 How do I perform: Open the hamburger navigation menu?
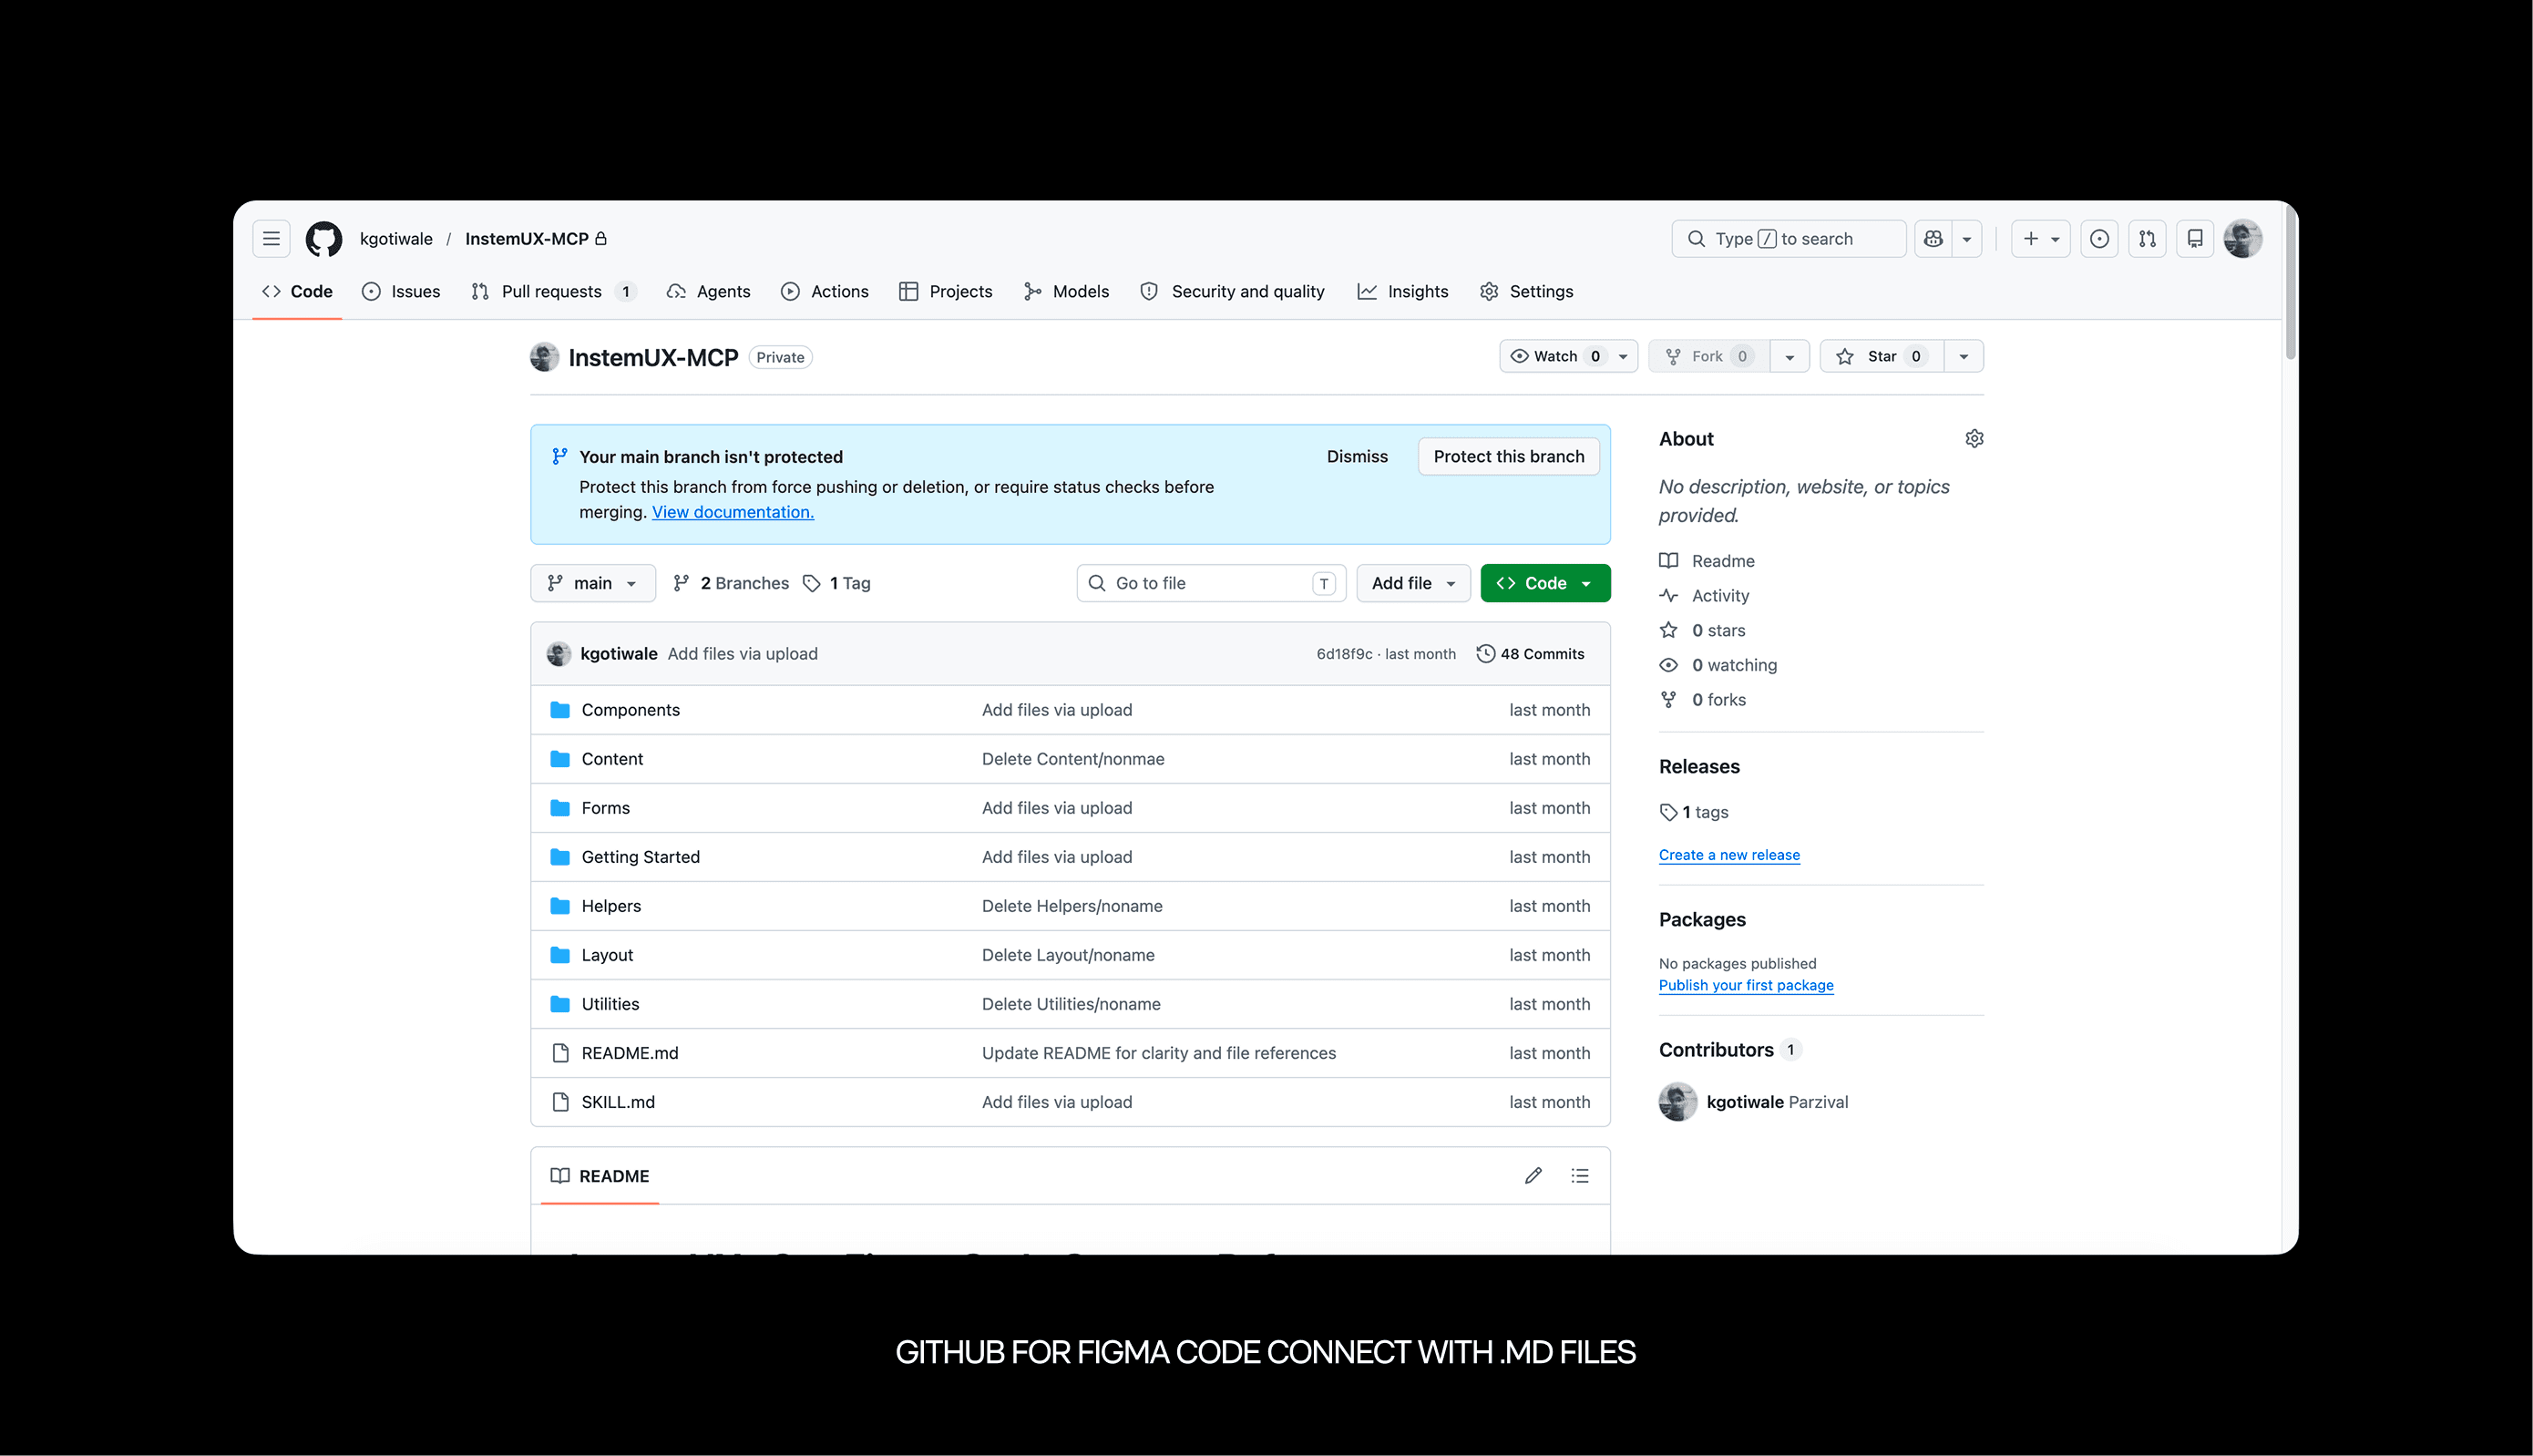click(271, 239)
